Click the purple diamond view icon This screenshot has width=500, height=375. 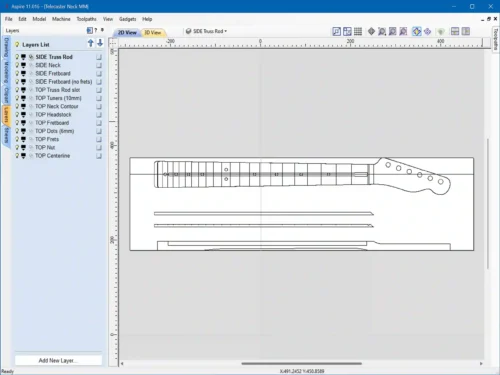428,31
